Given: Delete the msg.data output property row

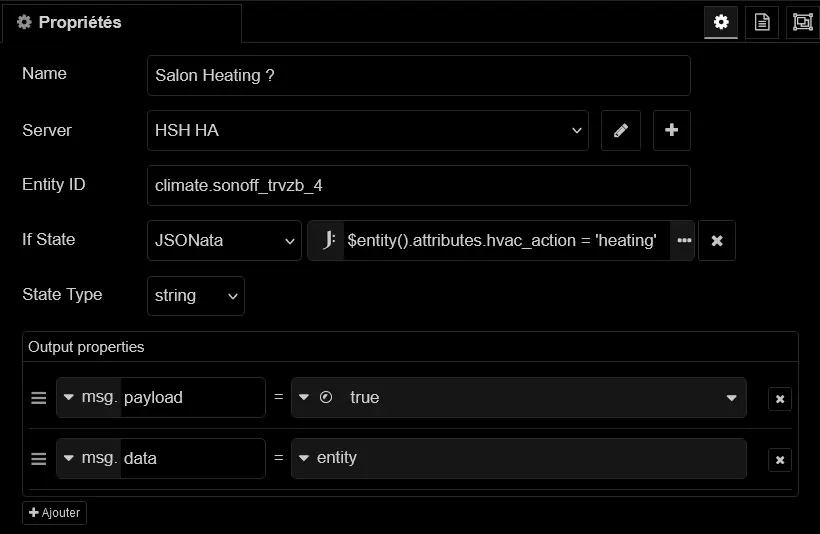Looking at the screenshot, I should [x=780, y=460].
